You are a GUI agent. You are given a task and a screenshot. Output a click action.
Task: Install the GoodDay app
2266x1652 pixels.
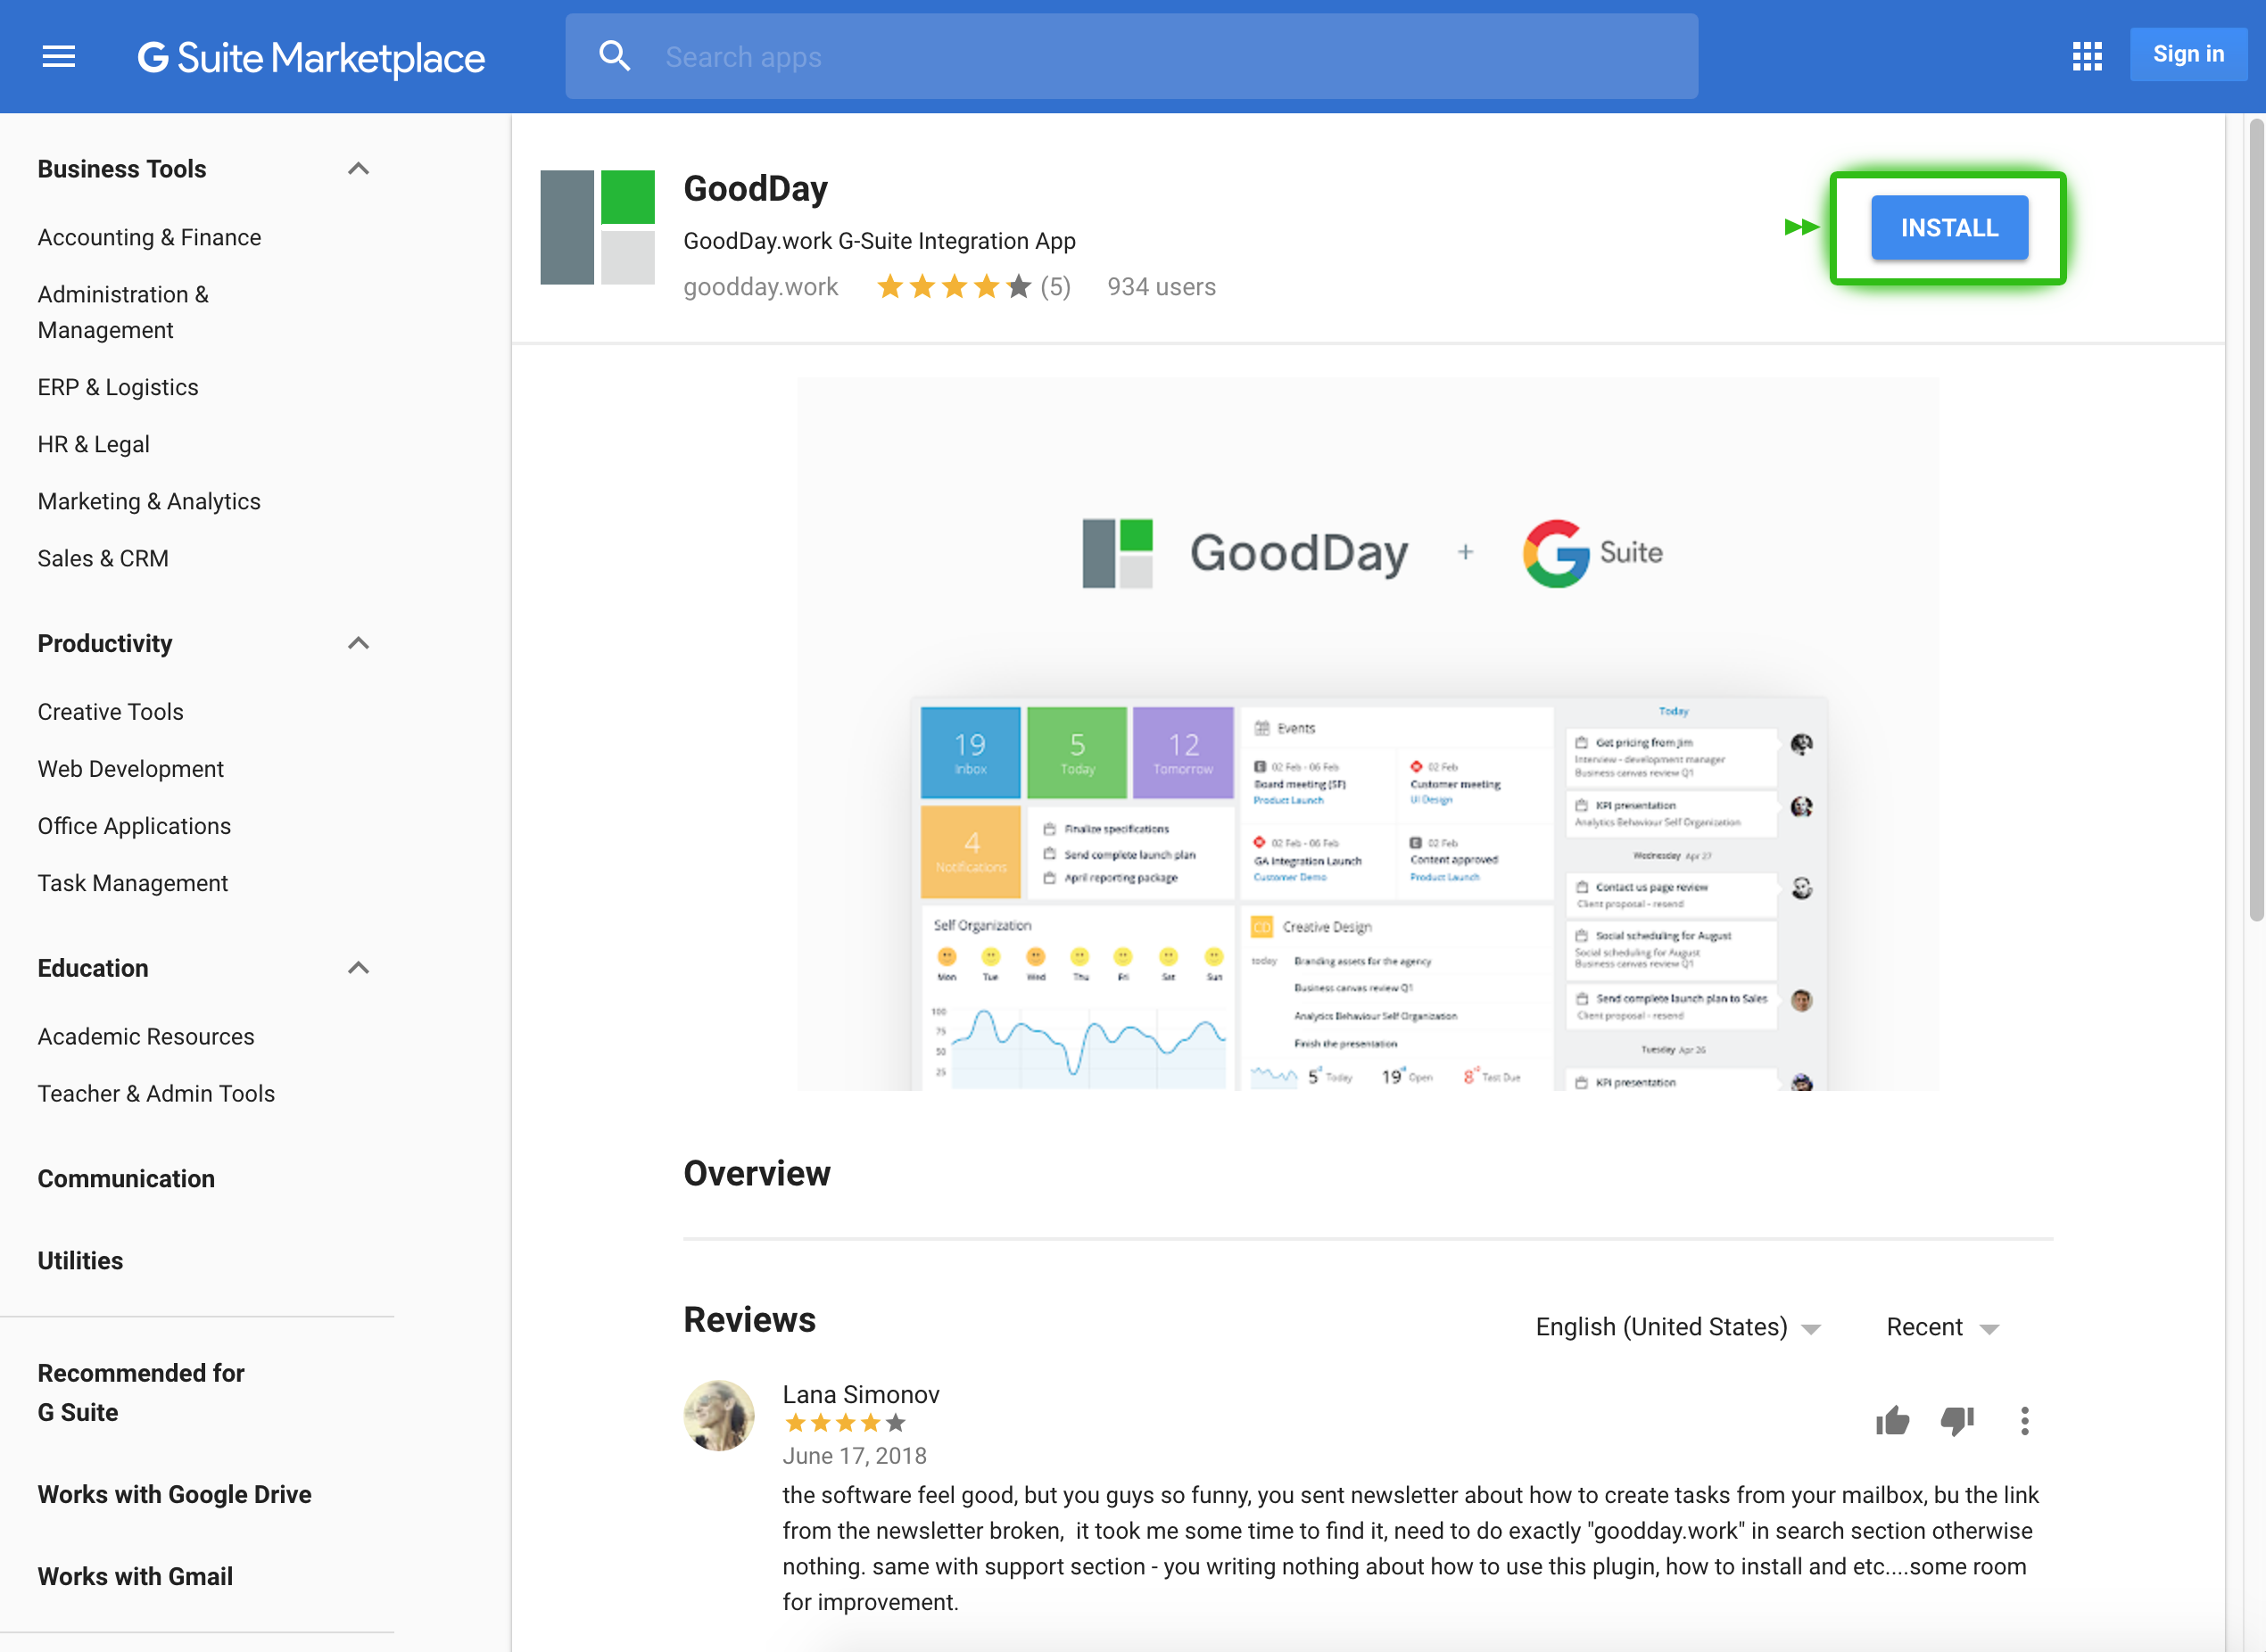point(1949,228)
